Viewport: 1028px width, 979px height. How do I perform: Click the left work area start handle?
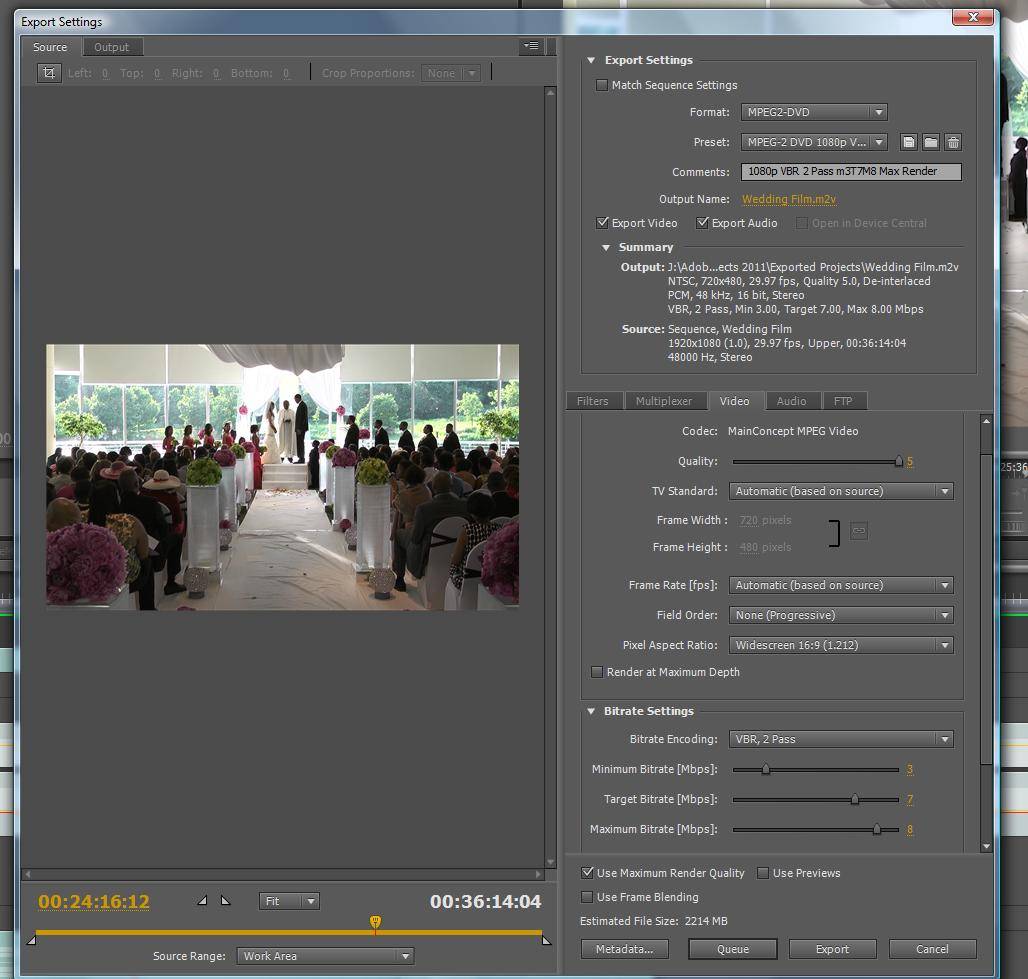coord(31,940)
